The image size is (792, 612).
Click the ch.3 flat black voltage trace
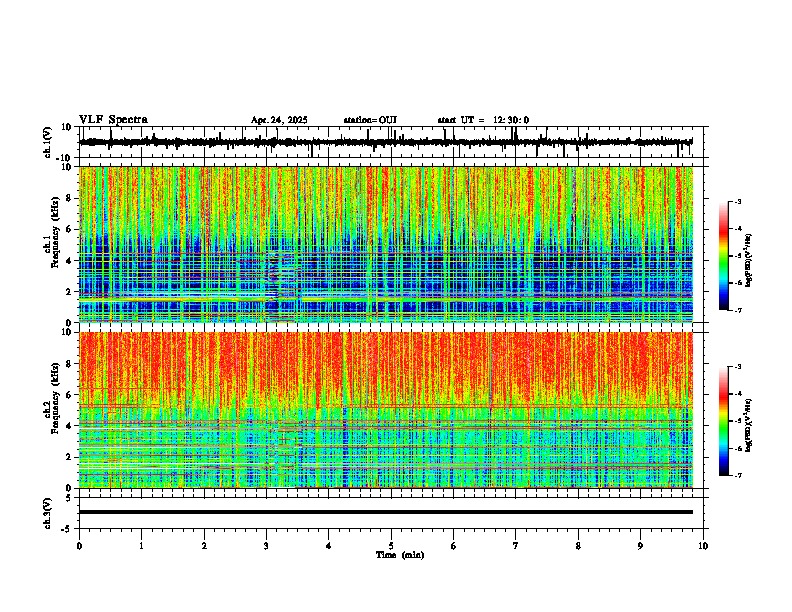click(x=386, y=512)
